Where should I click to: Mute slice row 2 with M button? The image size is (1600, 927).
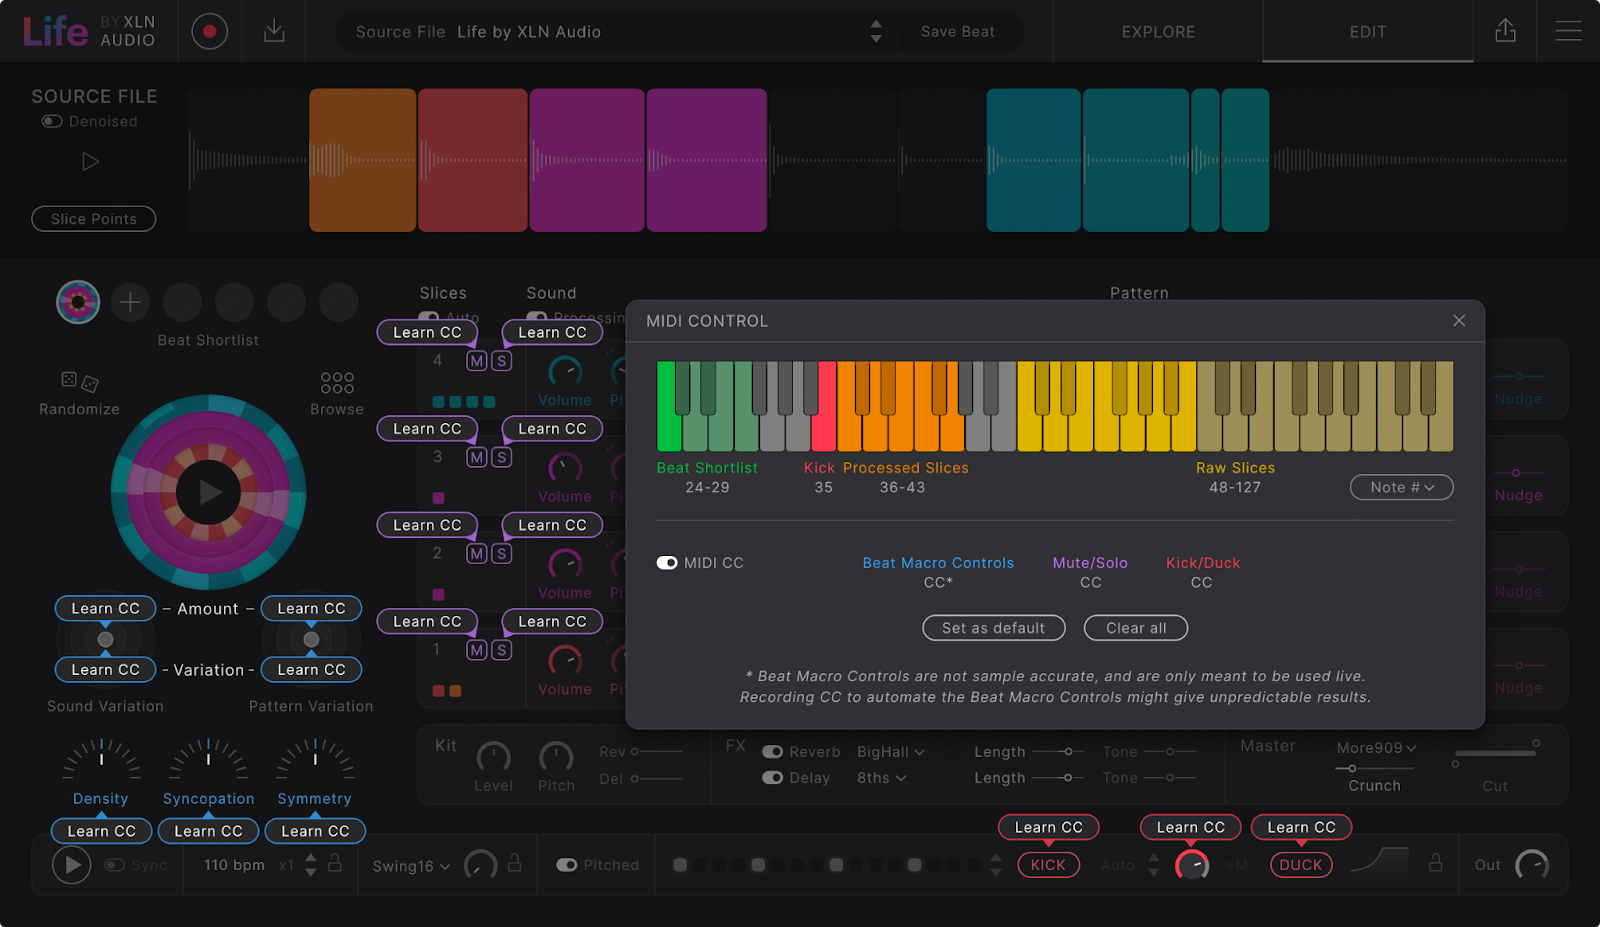pyautogui.click(x=477, y=553)
